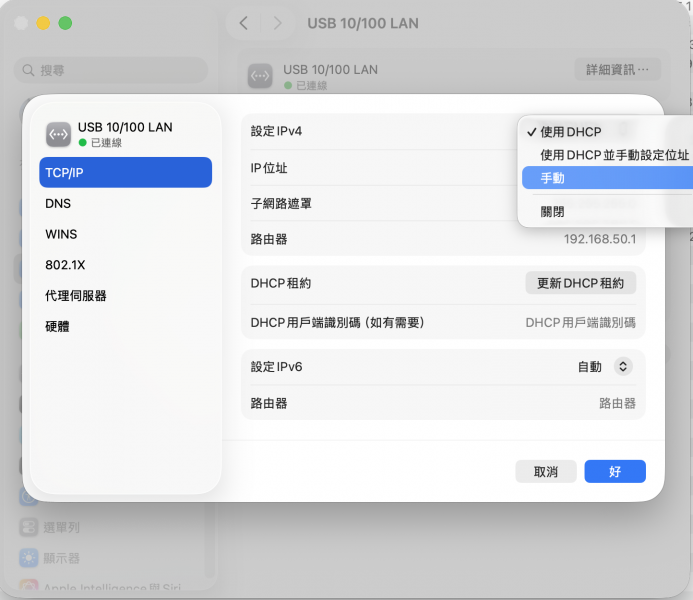Open 選單列 in Settings sidebar

pyautogui.click(x=61, y=527)
